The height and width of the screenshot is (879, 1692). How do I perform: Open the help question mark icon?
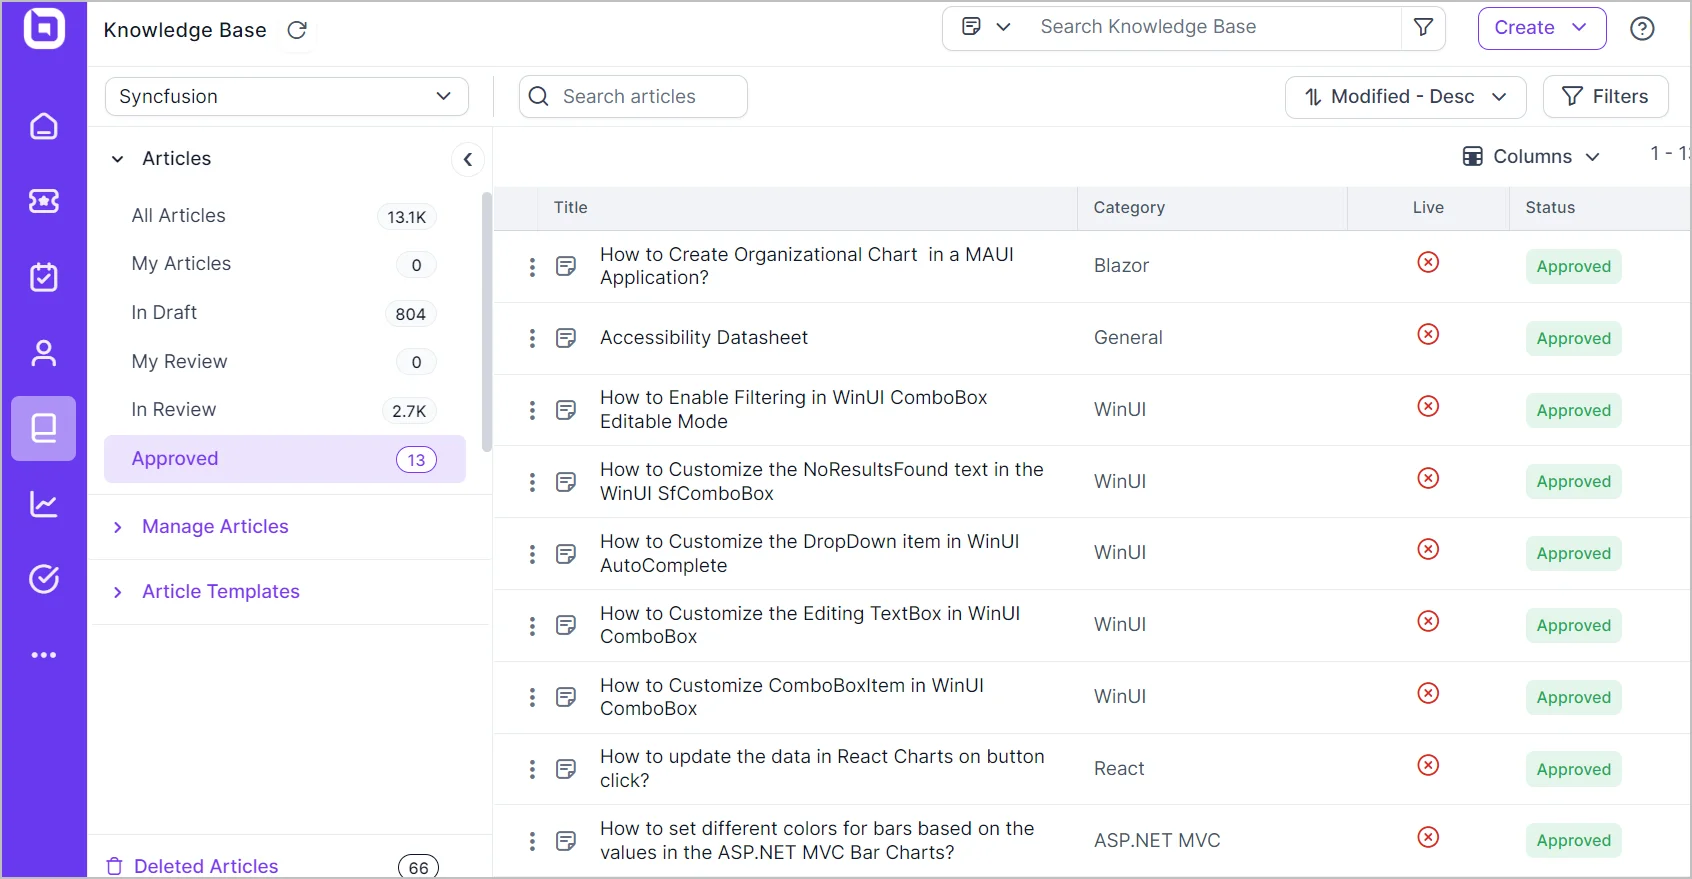(x=1642, y=29)
